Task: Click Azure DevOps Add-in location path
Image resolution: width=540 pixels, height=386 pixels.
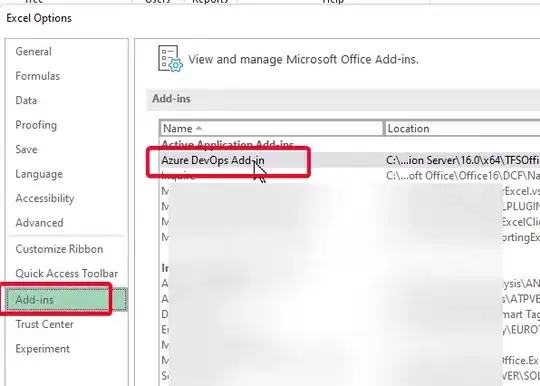Action: click(x=463, y=160)
